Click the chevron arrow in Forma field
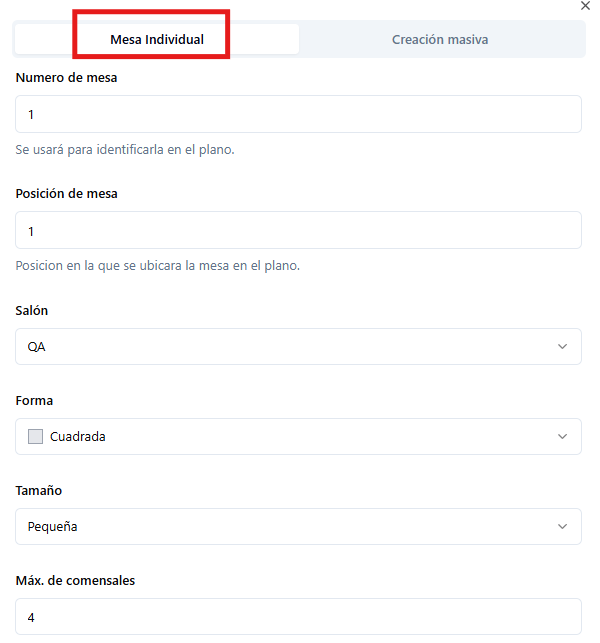600x643 pixels. tap(562, 437)
